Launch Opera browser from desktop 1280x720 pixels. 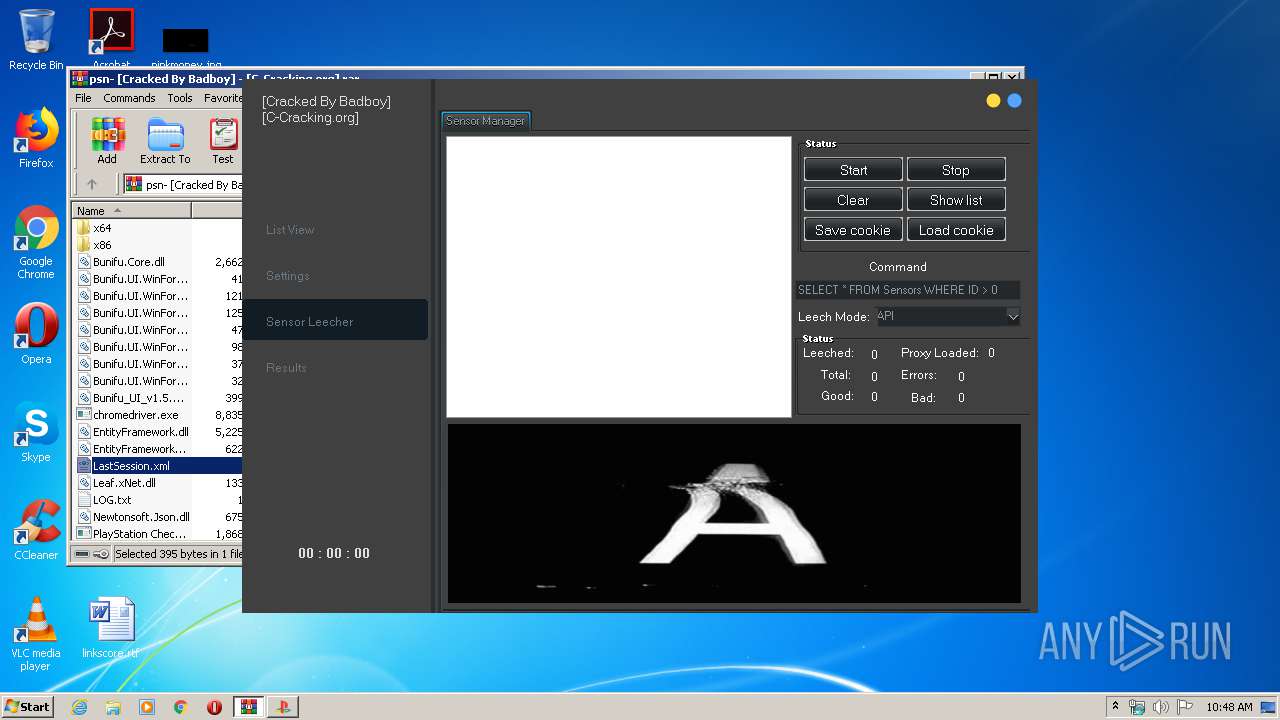click(36, 334)
